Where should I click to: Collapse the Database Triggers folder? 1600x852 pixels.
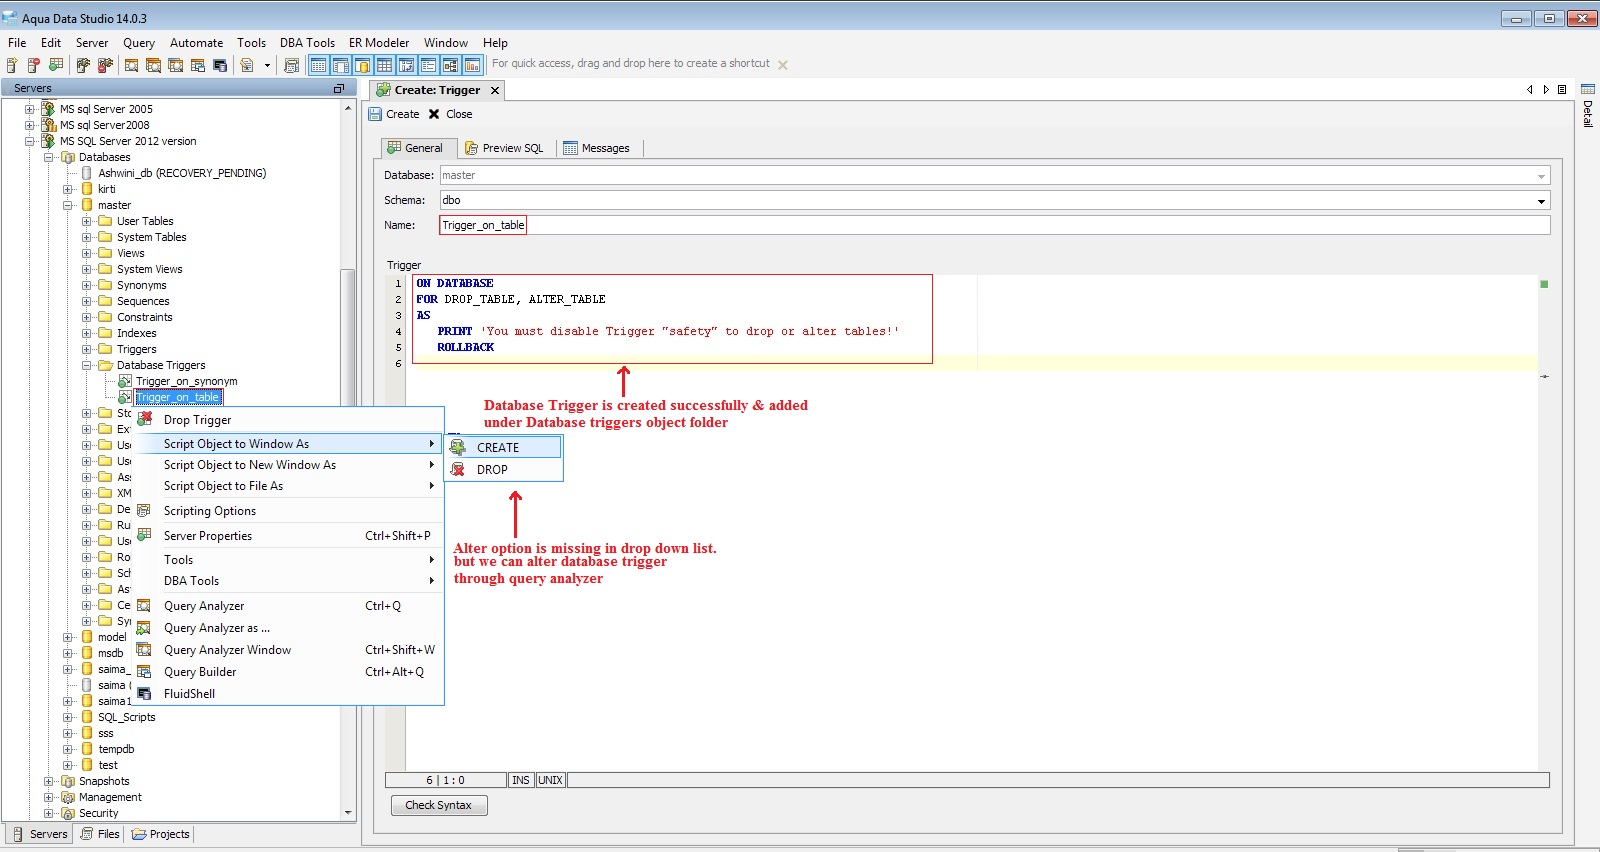pos(87,365)
